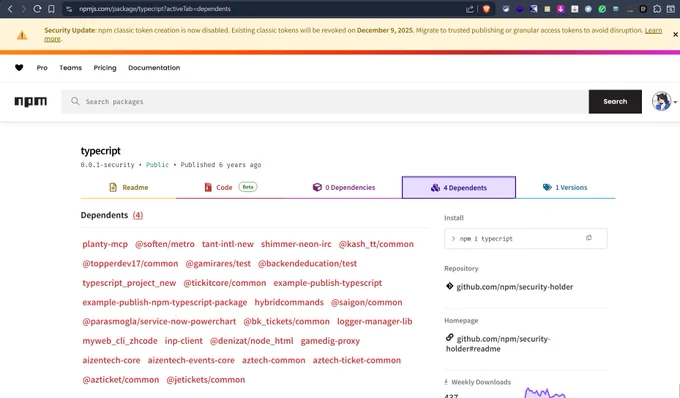Open the example-publish-npm-typescript-package link
The width and height of the screenshot is (680, 398).
[x=165, y=302]
